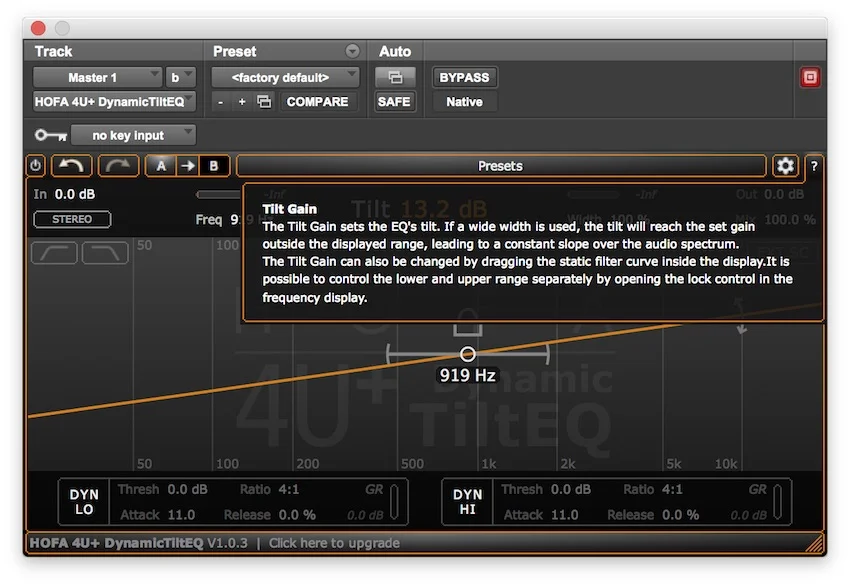Image resolution: width=850 pixels, height=585 pixels.
Task: Click the COMPARE button
Action: [318, 102]
